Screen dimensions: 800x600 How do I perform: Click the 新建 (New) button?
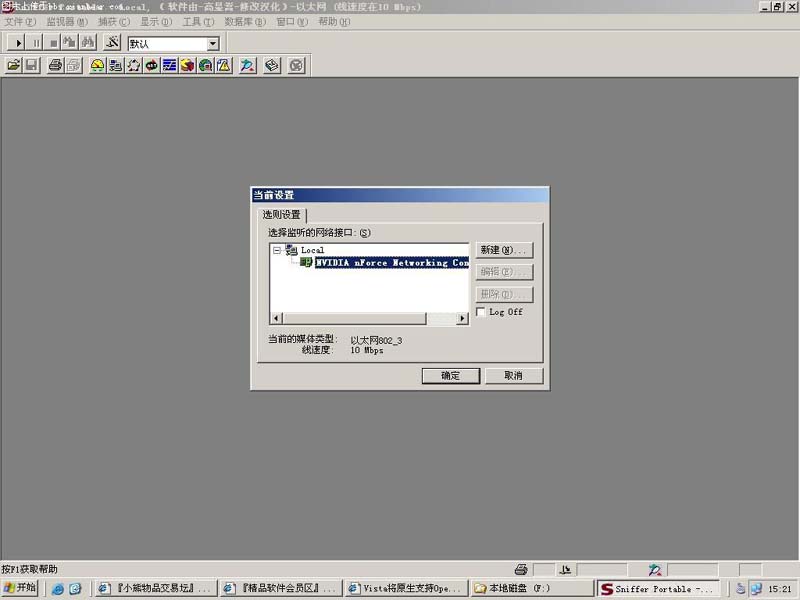[x=503, y=250]
